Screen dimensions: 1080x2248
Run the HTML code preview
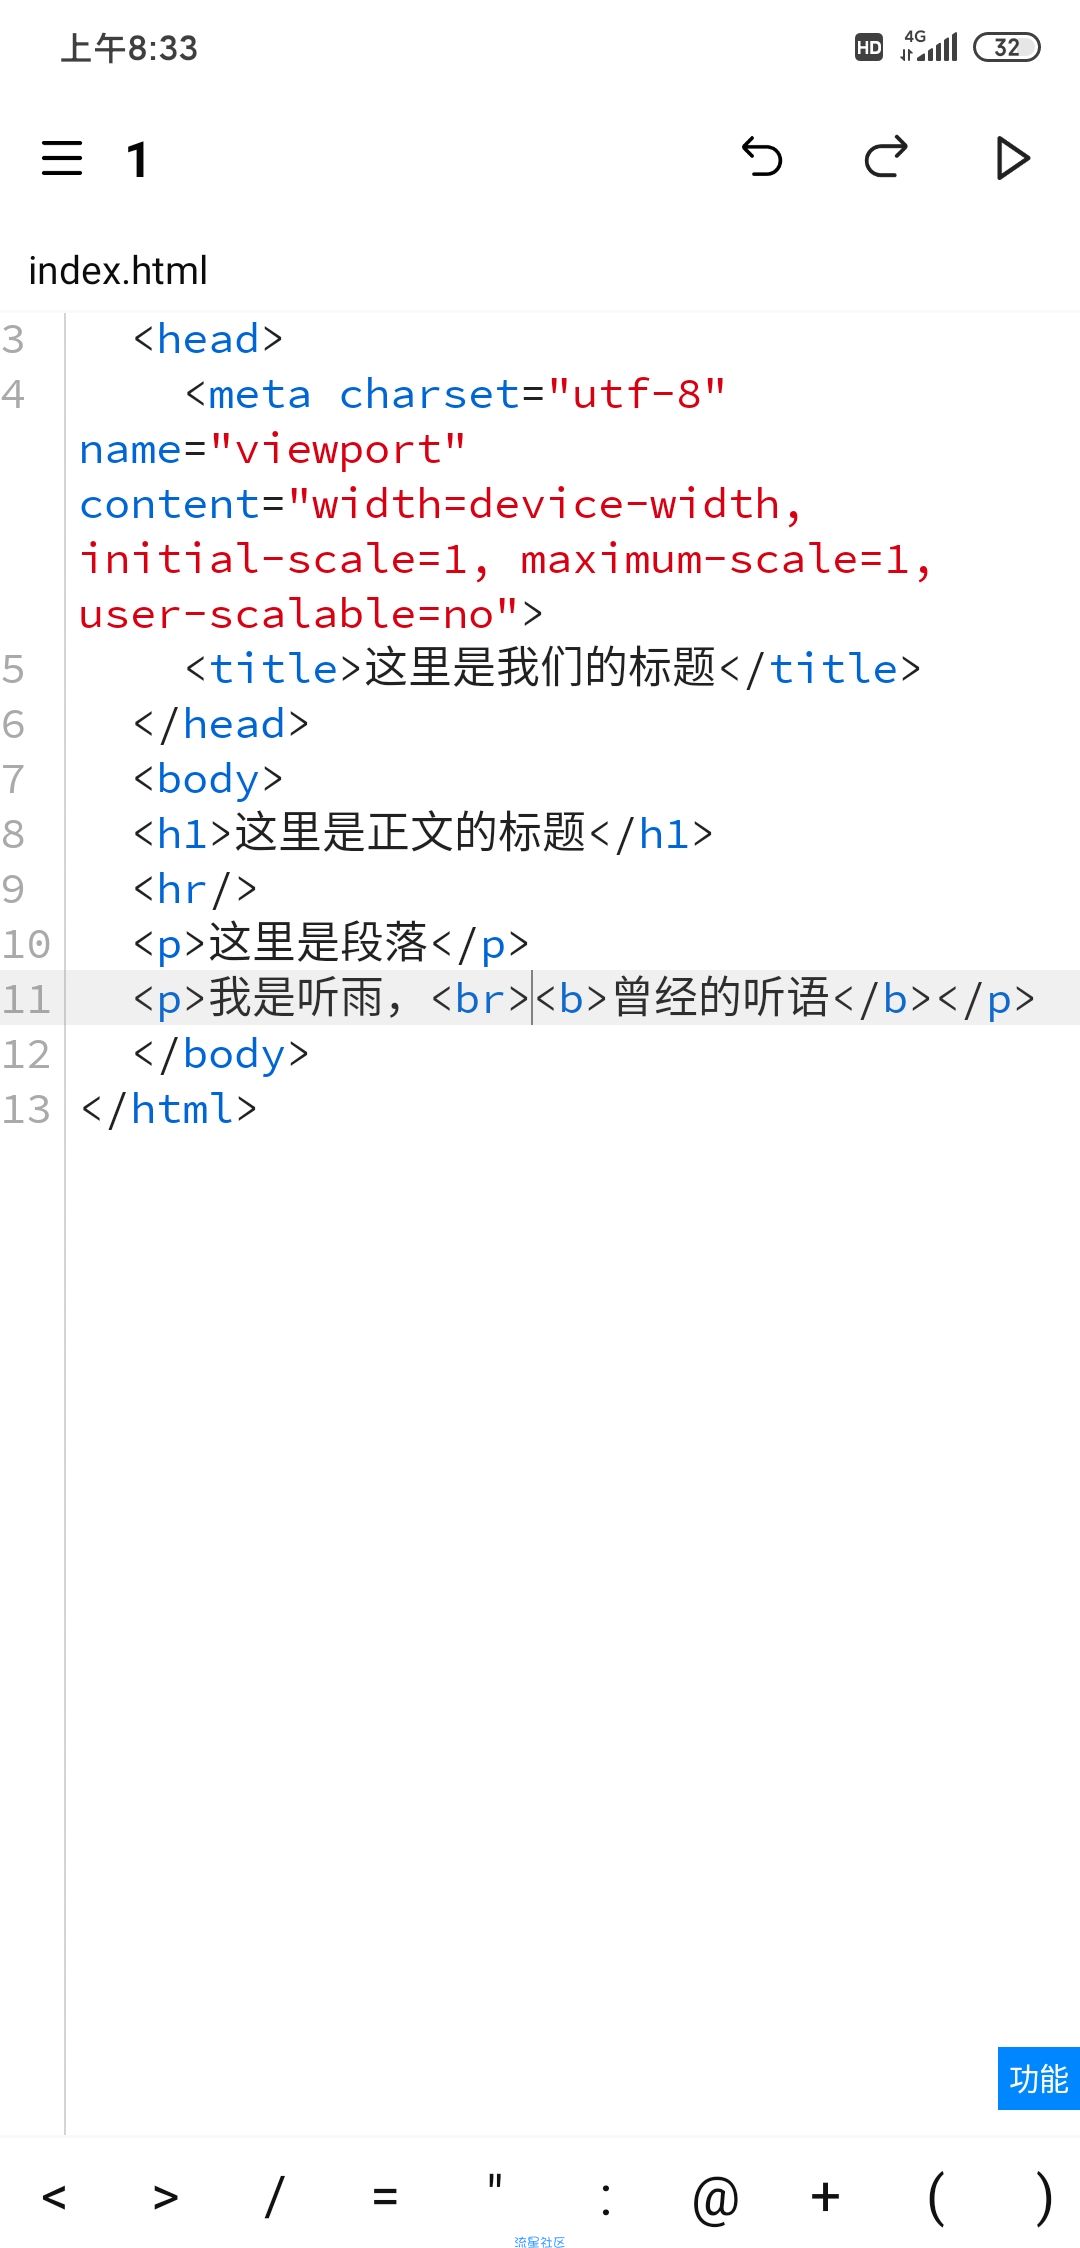[x=1012, y=159]
